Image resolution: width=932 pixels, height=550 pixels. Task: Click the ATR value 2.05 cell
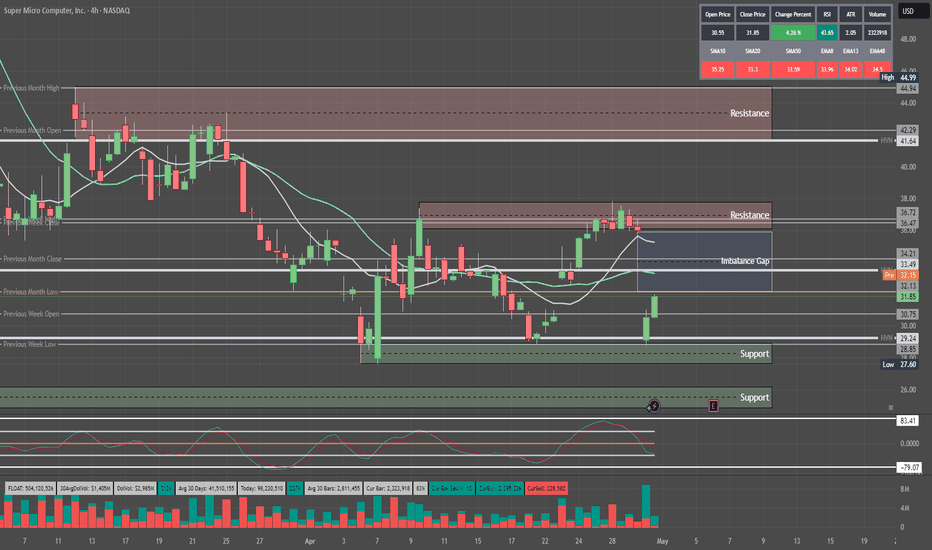851,33
